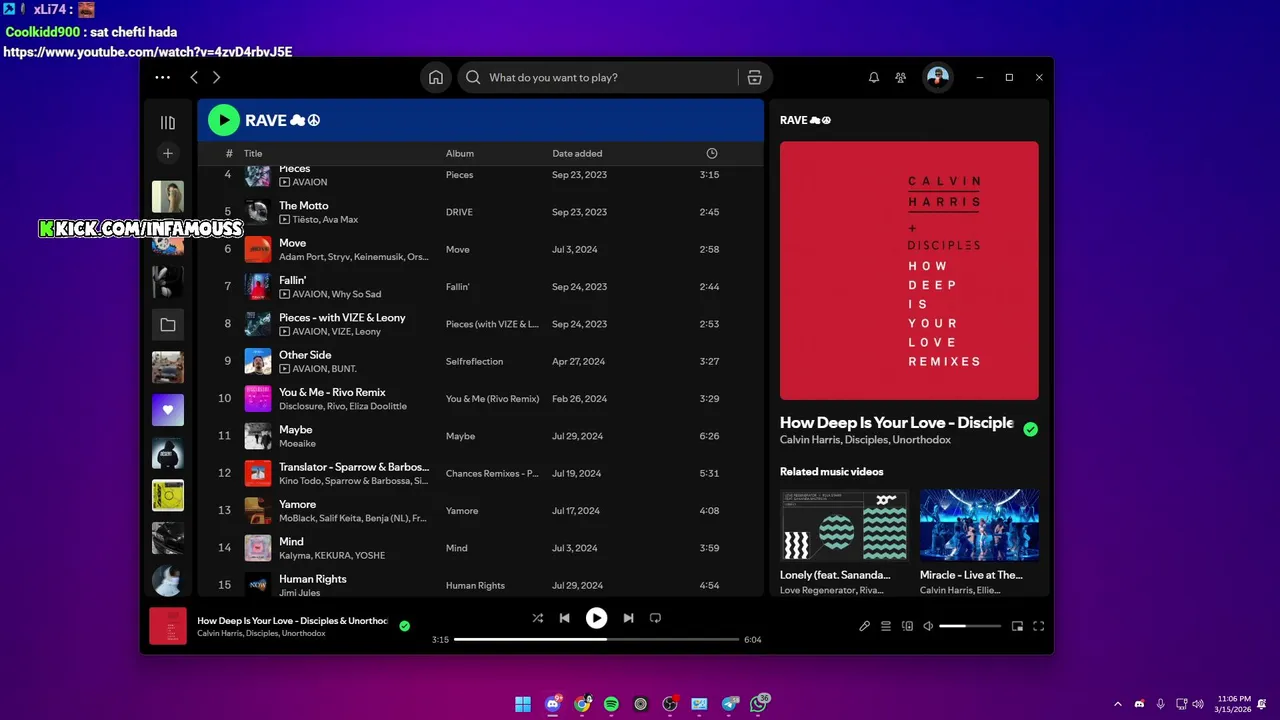Open Miracle - Live at The... music video
1280x720 pixels.
(979, 525)
